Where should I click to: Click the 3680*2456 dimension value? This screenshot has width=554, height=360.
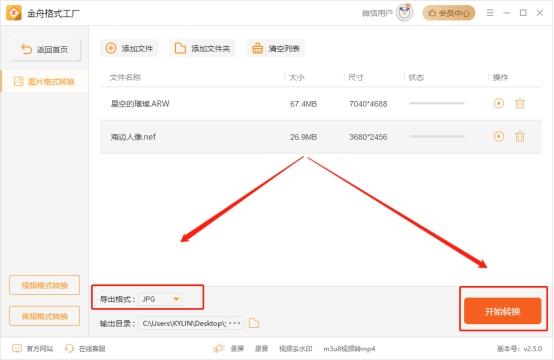coord(368,137)
